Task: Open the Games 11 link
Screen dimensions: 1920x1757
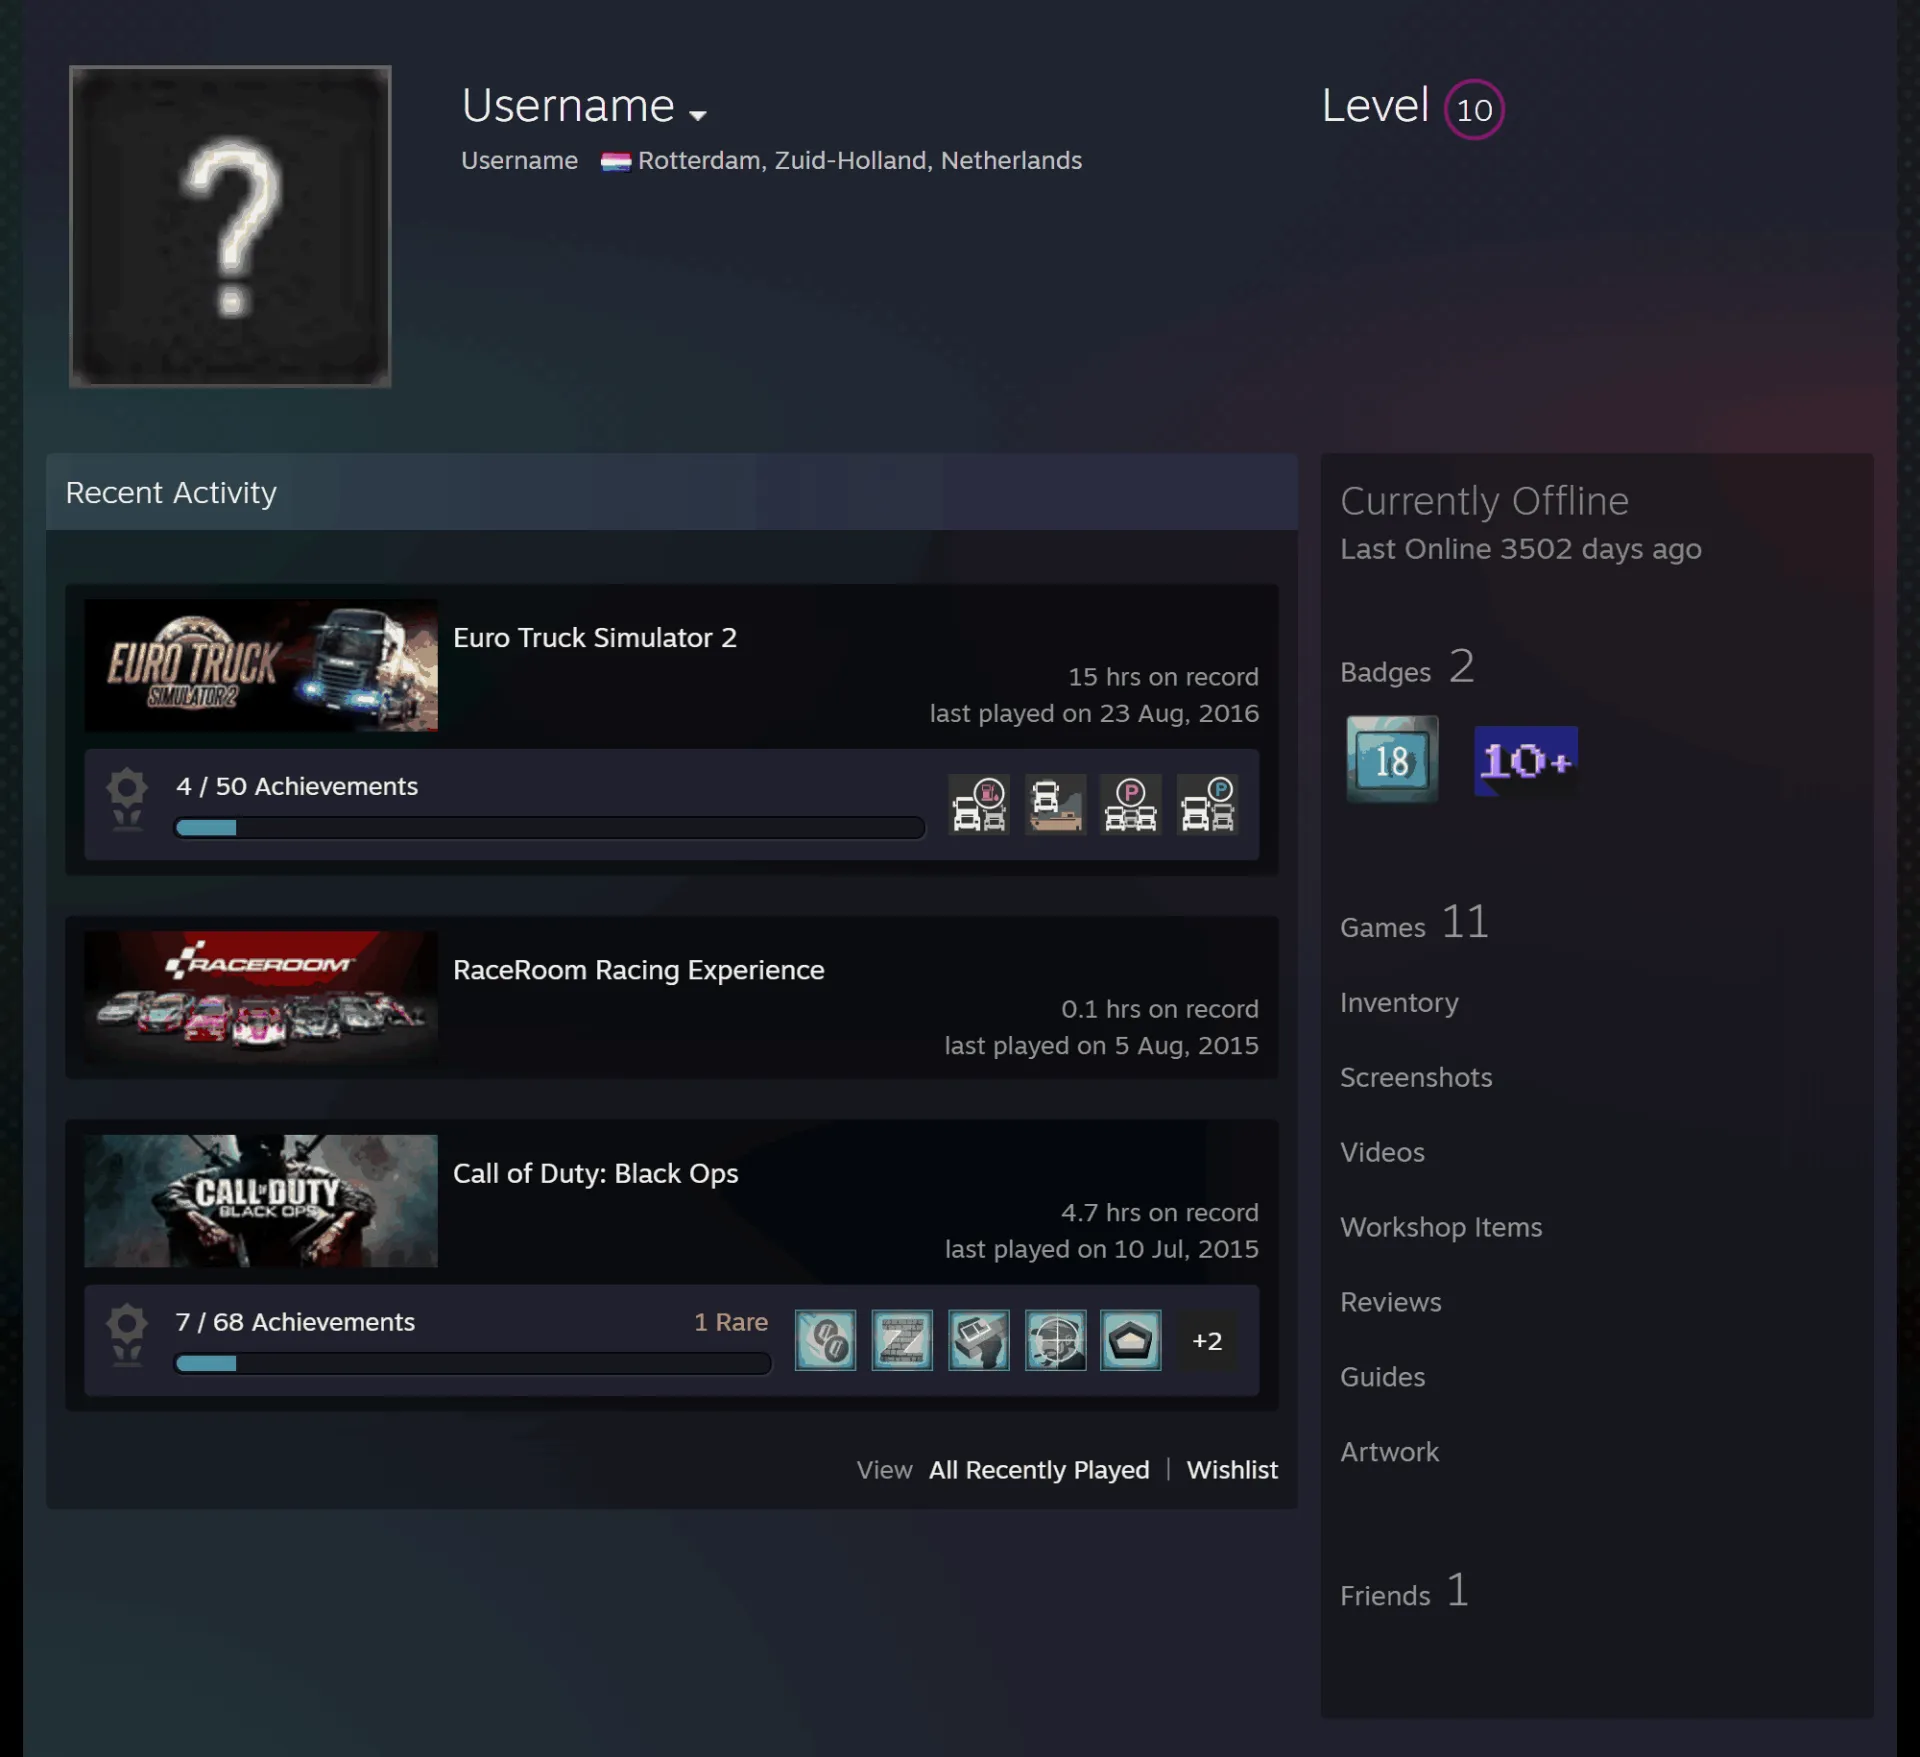Action: 1414,922
